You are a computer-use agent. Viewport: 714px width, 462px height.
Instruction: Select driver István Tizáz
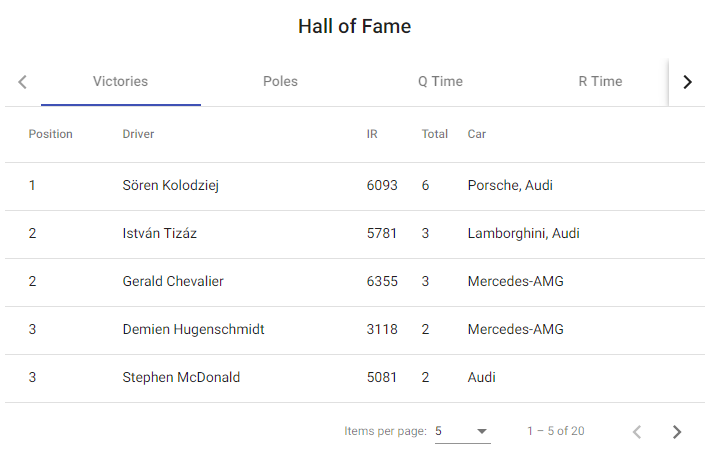pos(160,234)
